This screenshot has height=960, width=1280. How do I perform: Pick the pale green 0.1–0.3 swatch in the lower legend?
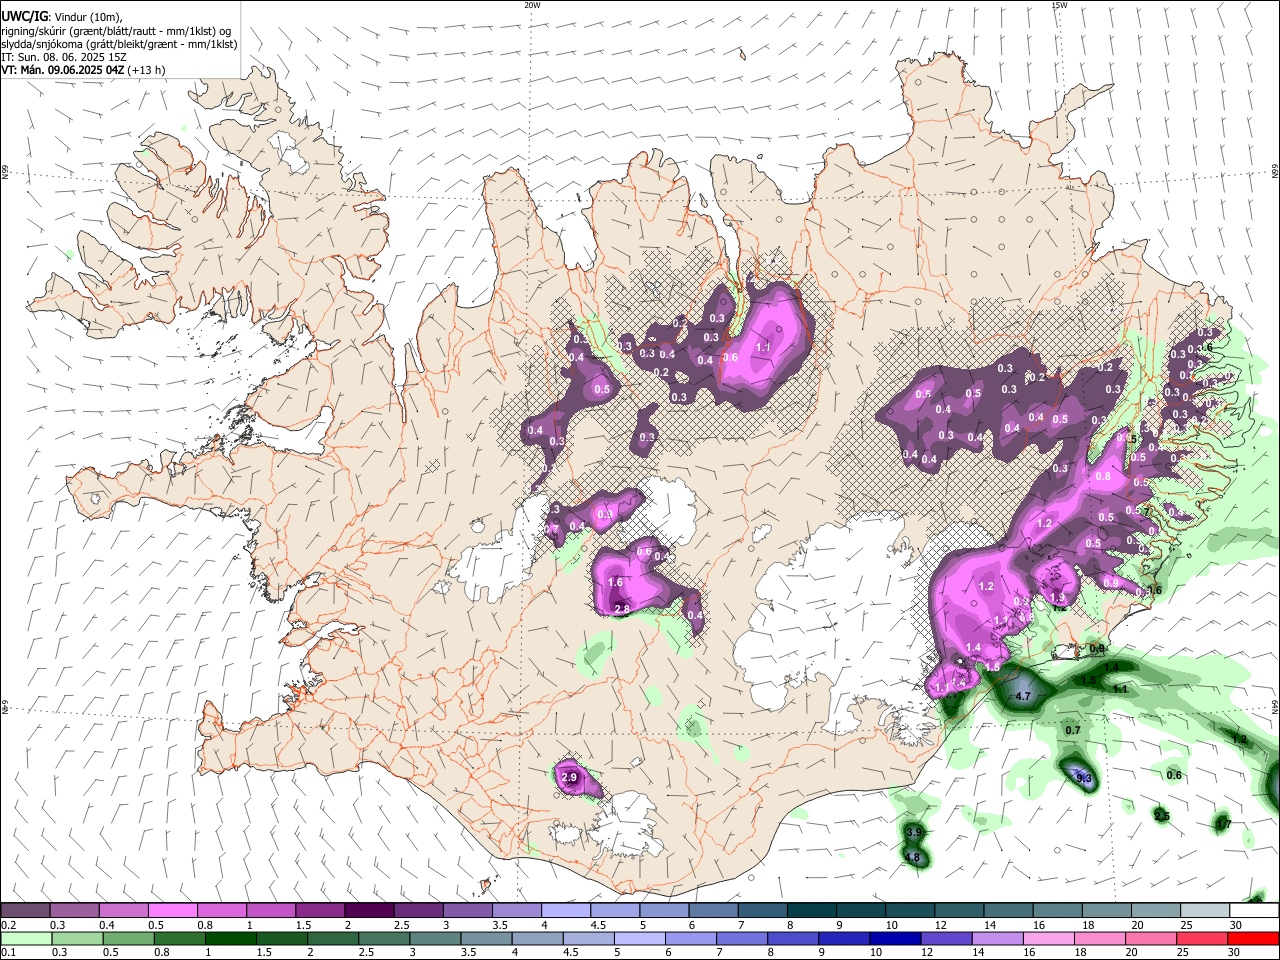pyautogui.click(x=25, y=938)
